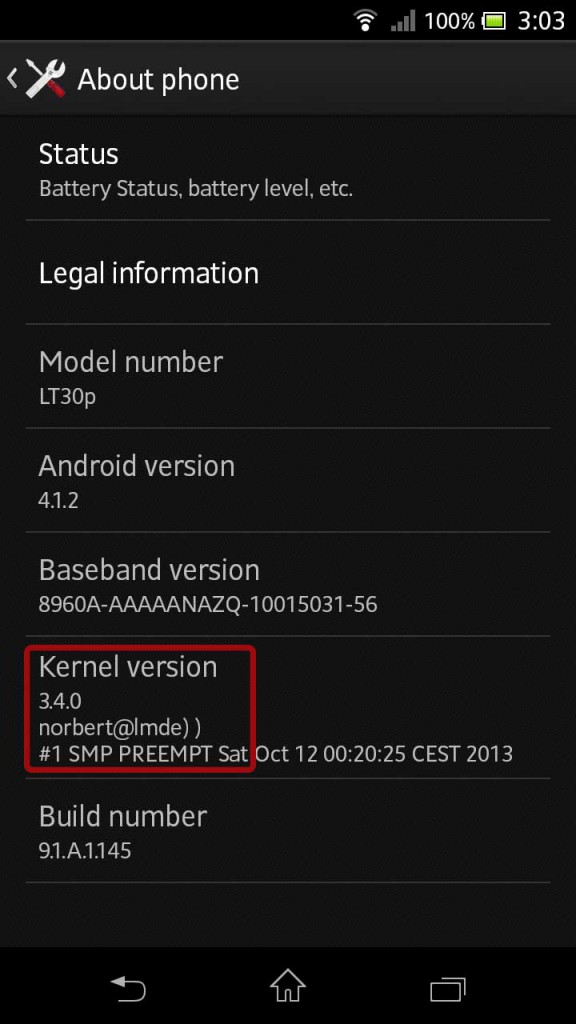Tap the Baseband version entry
The width and height of the screenshot is (576, 1024).
(x=288, y=584)
